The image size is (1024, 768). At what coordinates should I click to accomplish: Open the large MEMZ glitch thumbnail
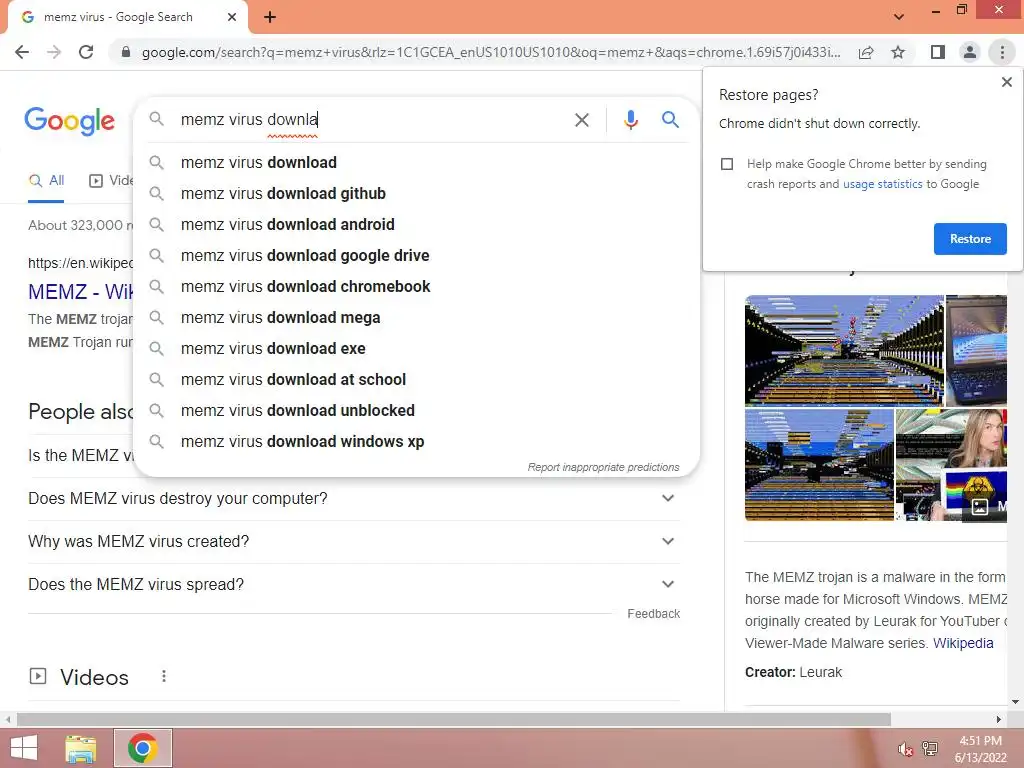pyautogui.click(x=844, y=351)
